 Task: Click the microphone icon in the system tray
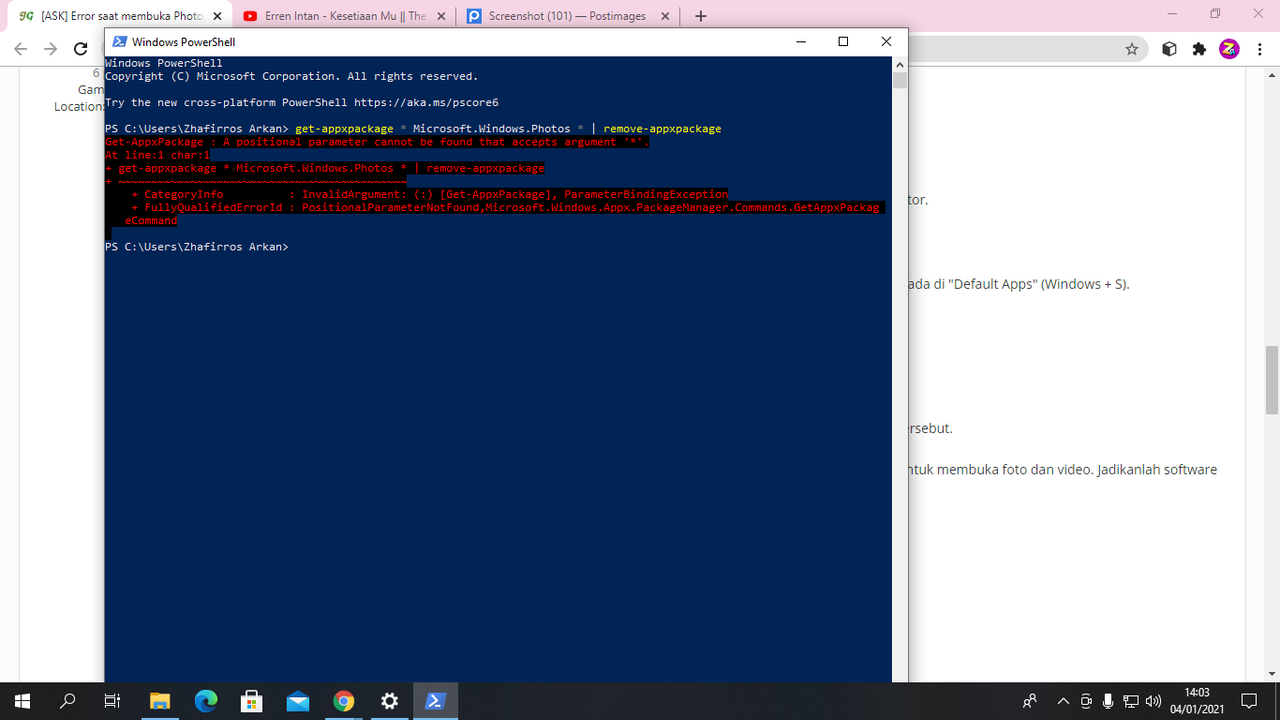pos(1108,701)
